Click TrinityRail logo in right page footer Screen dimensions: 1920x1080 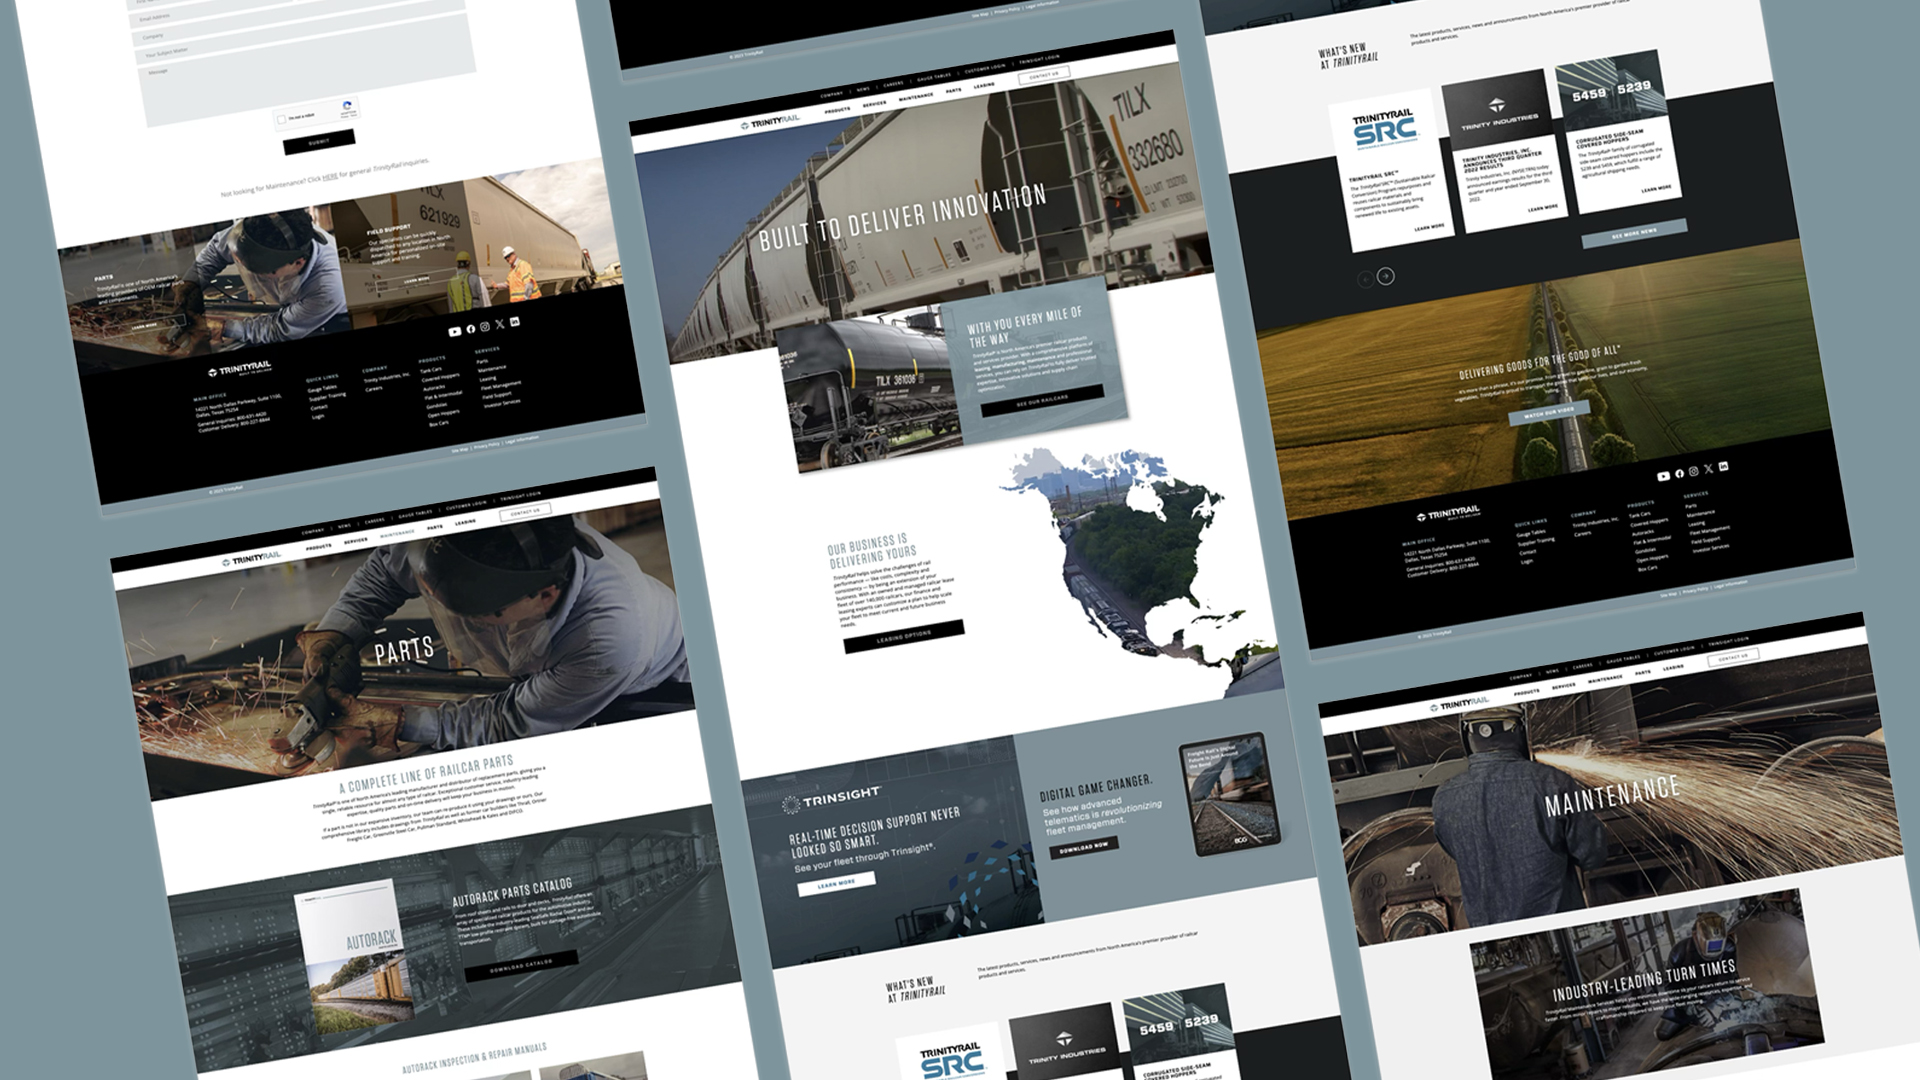point(1447,515)
